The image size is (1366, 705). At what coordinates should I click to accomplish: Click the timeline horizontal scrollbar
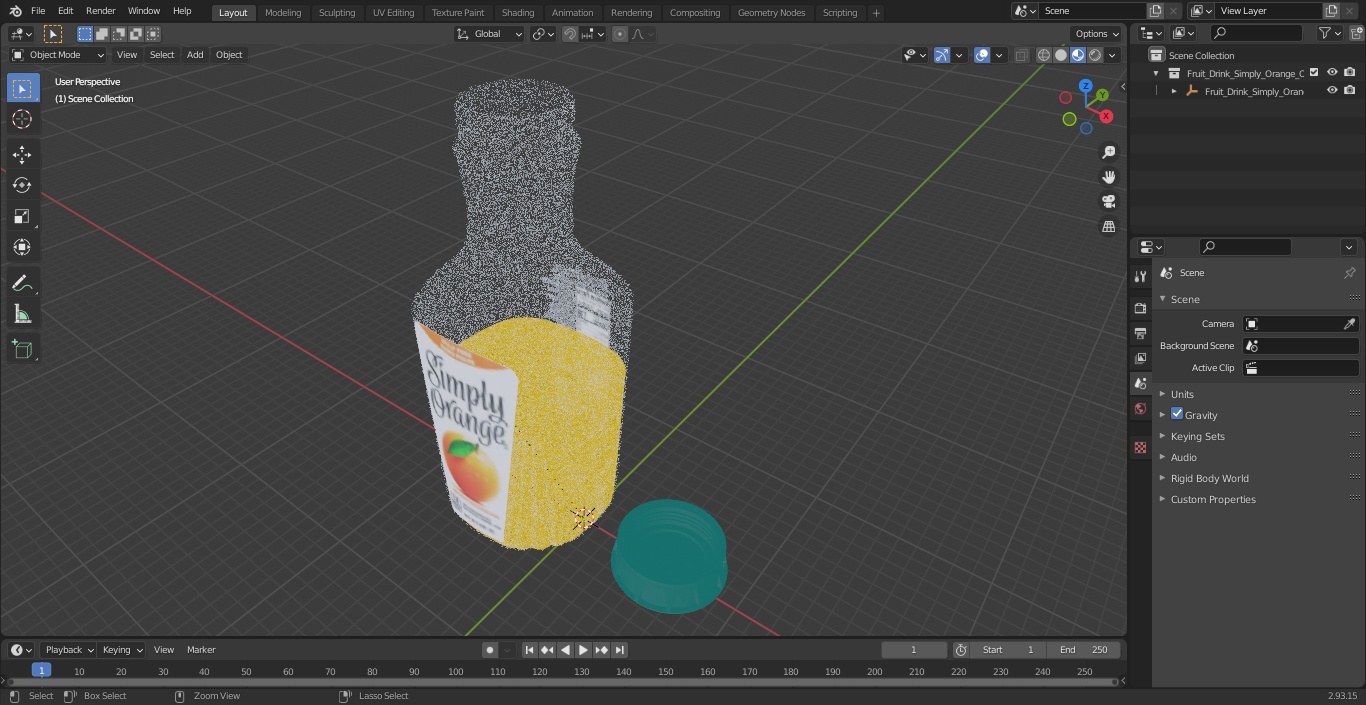(563, 682)
